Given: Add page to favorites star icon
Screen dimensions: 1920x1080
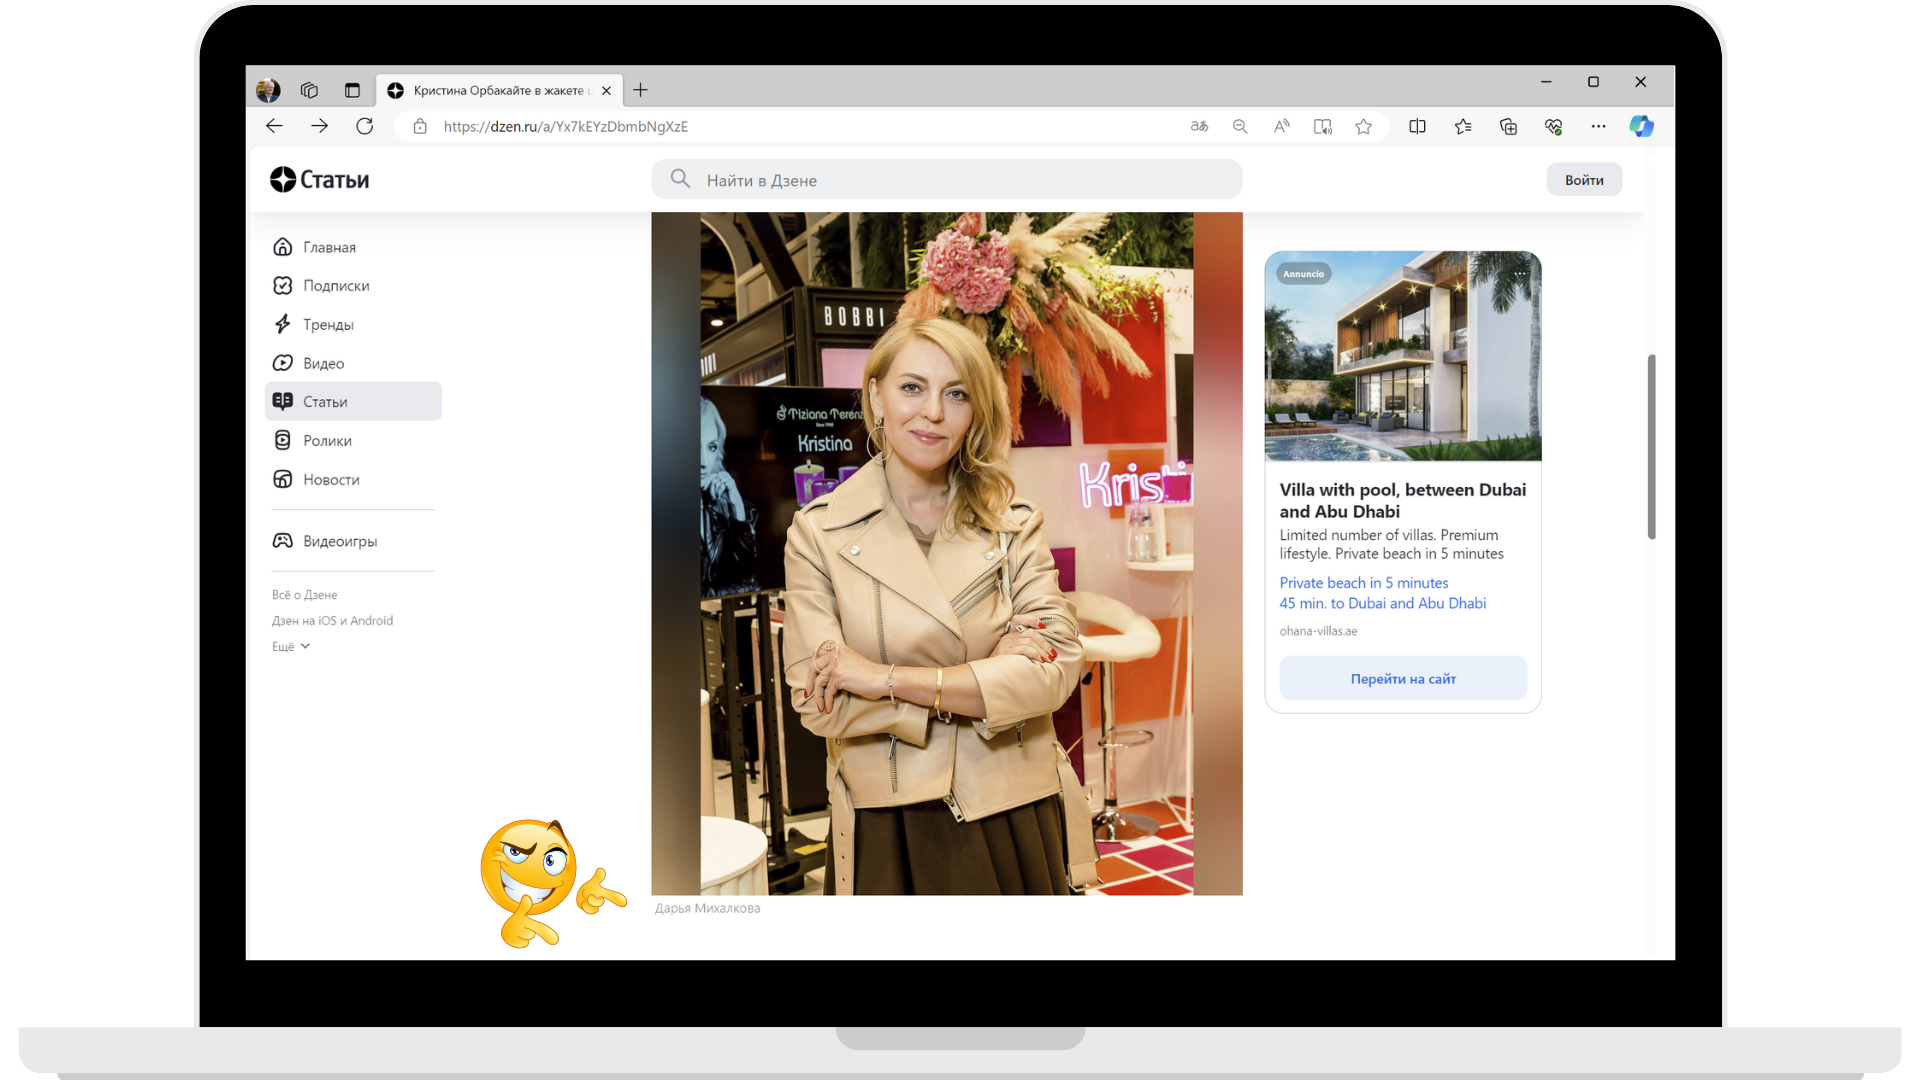Looking at the screenshot, I should coord(1363,126).
